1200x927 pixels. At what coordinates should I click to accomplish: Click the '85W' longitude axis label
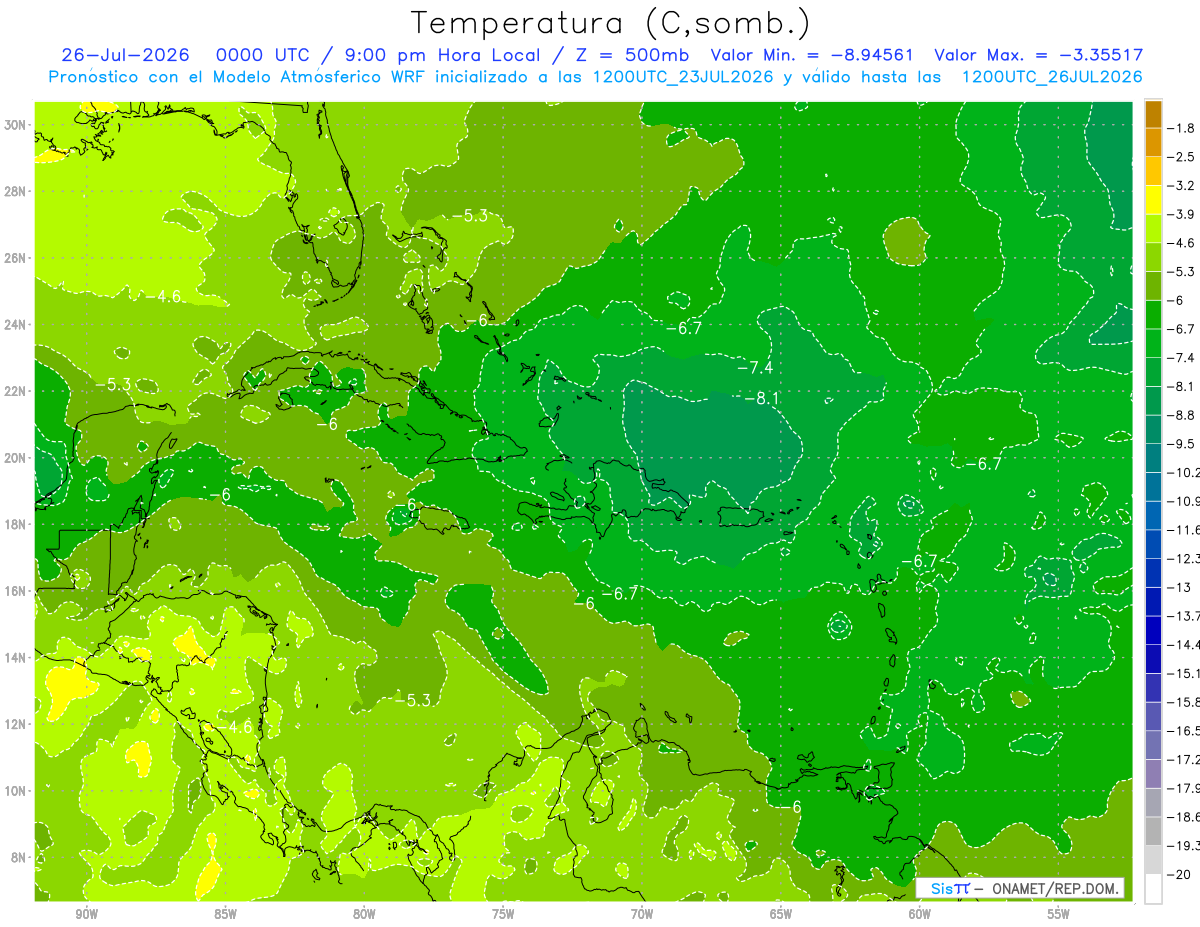tap(225, 913)
